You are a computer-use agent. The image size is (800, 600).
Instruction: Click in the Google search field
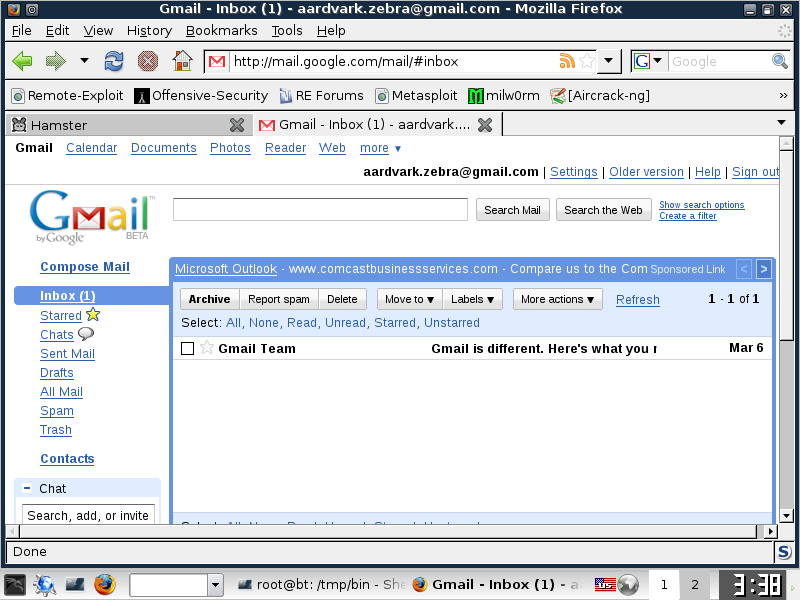coord(719,62)
